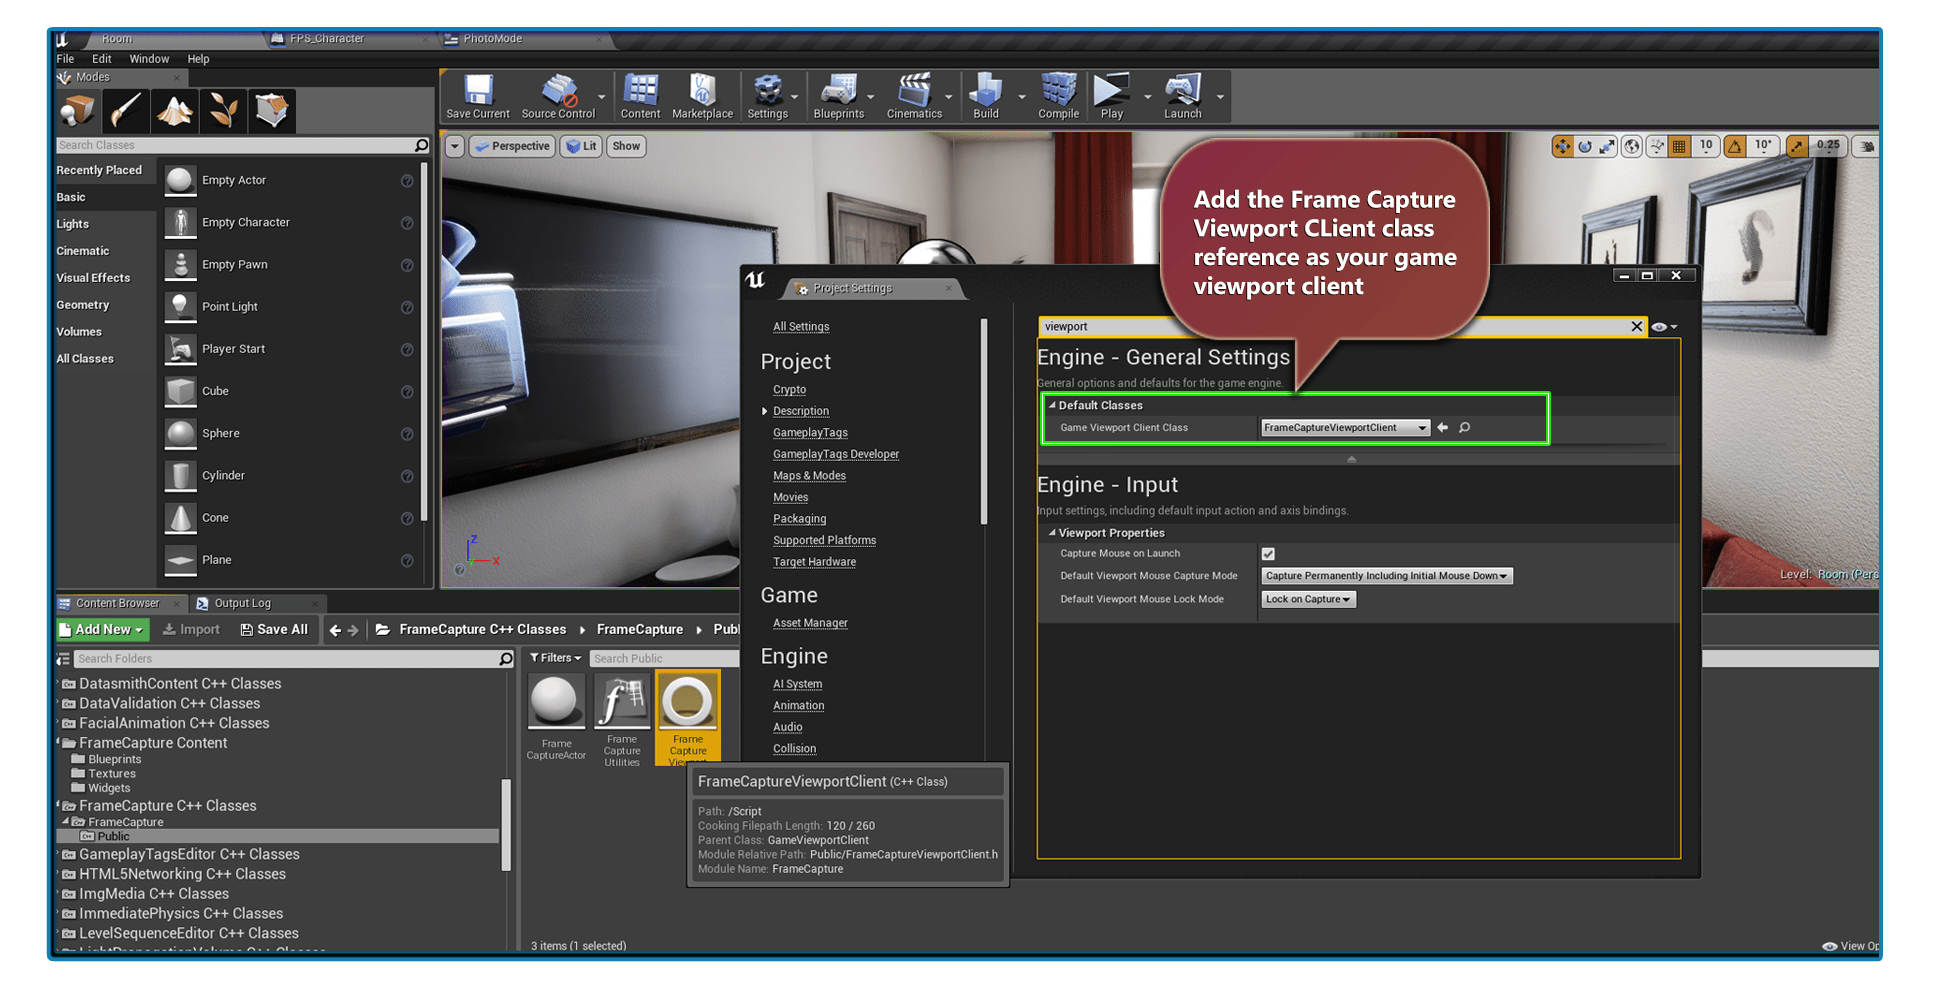Click the Search Folders input field
The width and height of the screenshot is (1954, 990).
pyautogui.click(x=286, y=659)
